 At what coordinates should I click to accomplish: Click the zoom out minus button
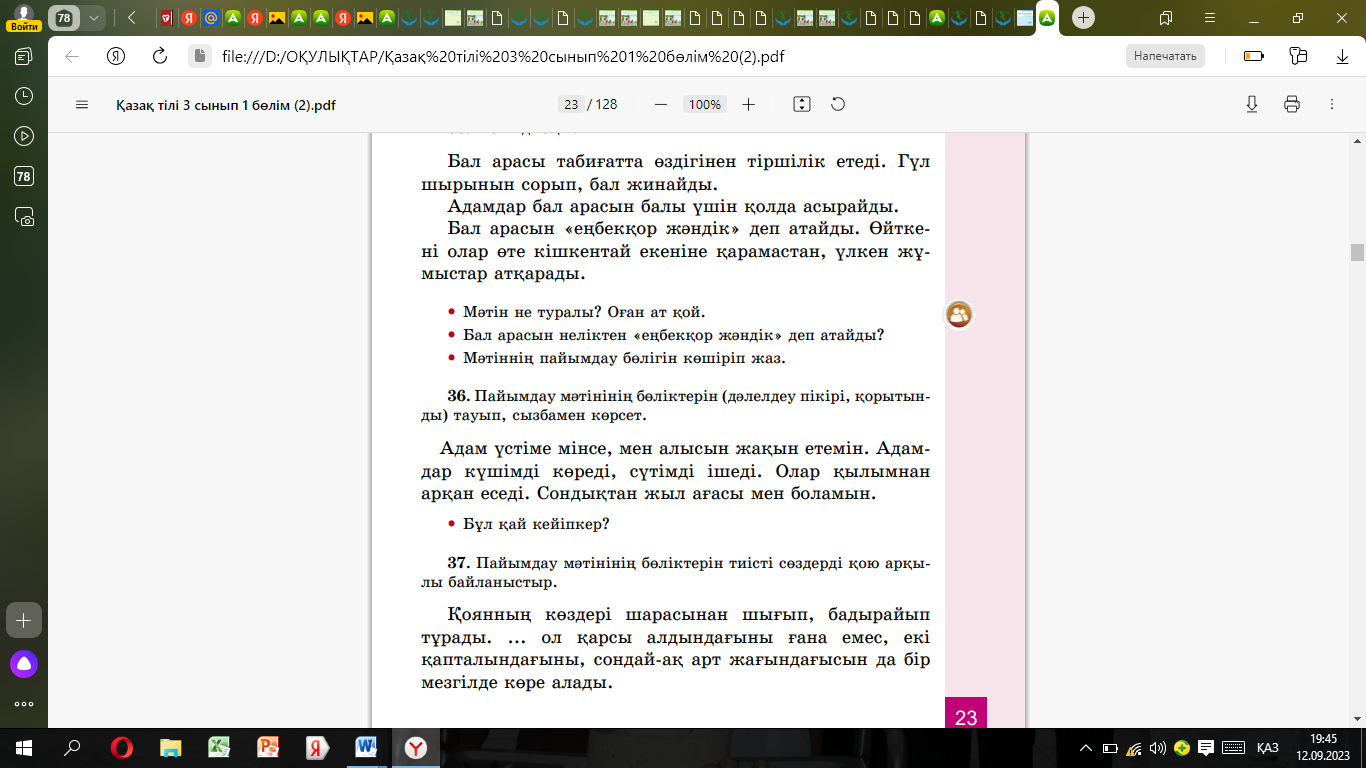tap(660, 104)
